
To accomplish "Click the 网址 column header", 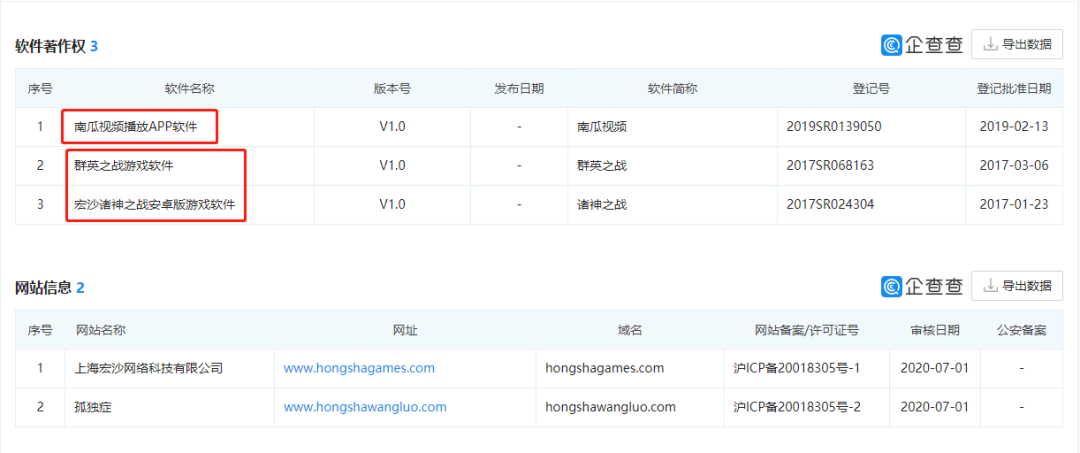I will tap(405, 330).
